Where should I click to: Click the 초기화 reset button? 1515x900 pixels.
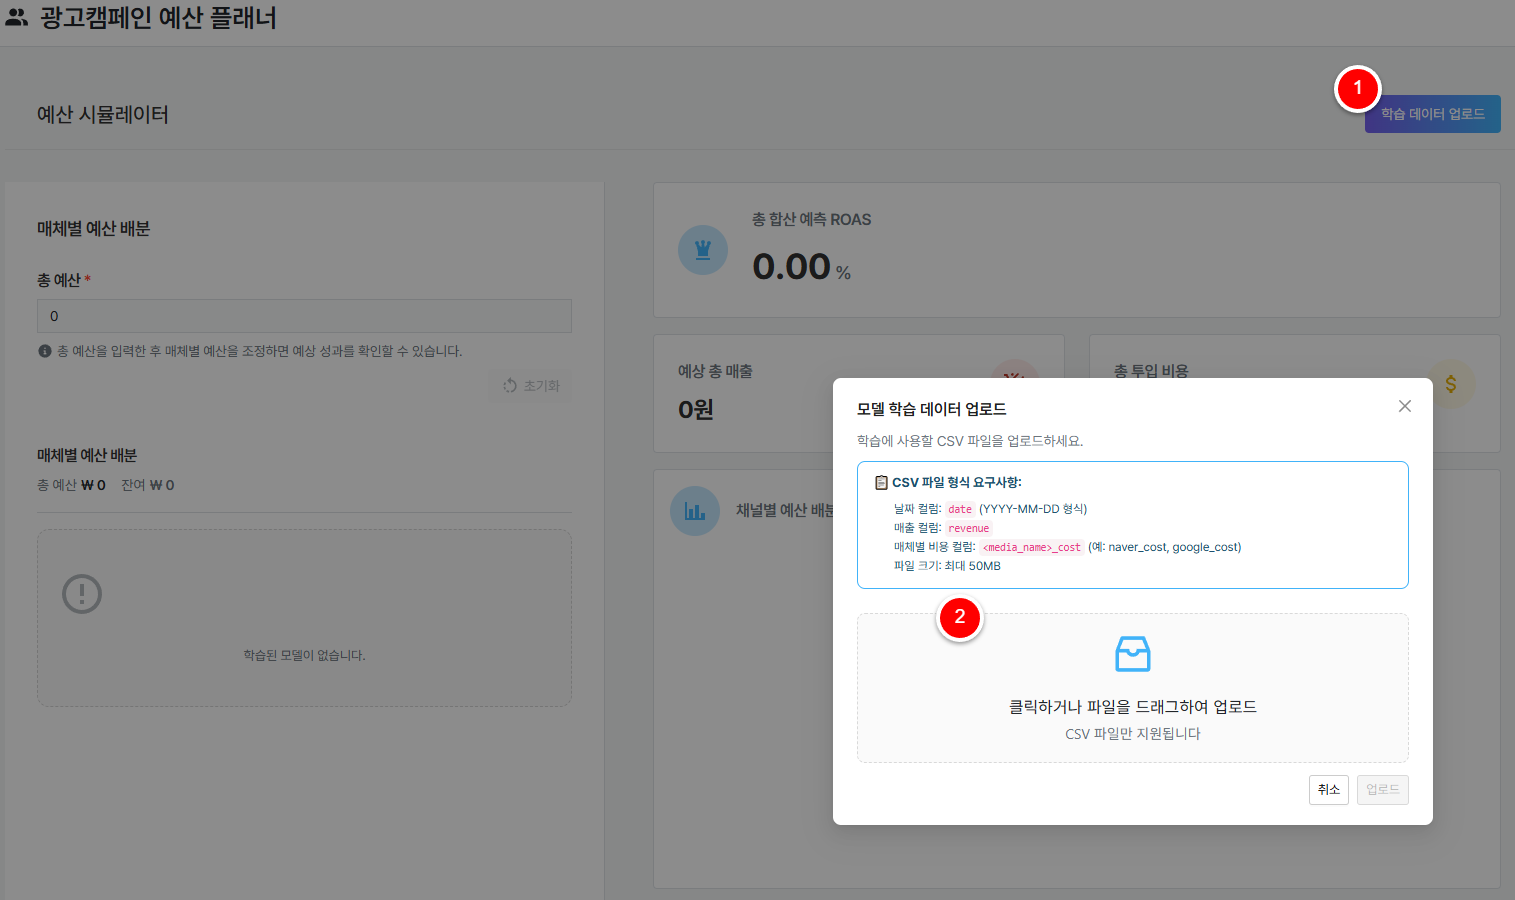pyautogui.click(x=532, y=386)
